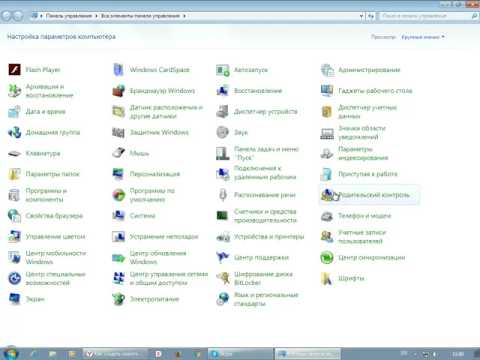Open Программы и компоненты icon
This screenshot has width=480, height=360.
(x=14, y=195)
